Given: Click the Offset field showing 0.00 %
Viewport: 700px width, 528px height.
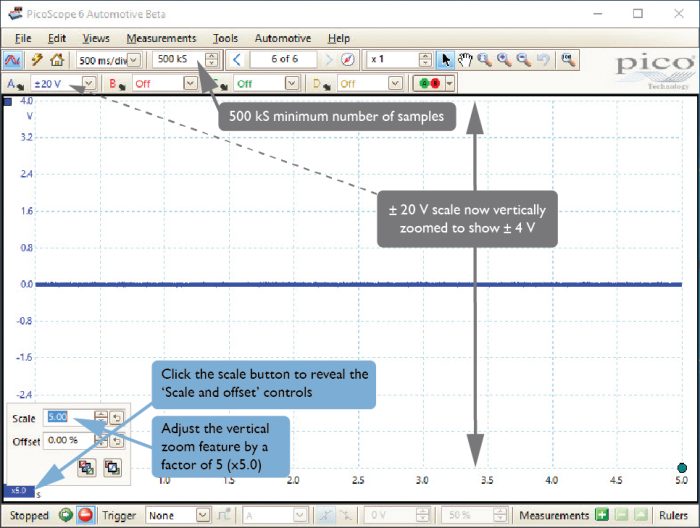Looking at the screenshot, I should (x=69, y=441).
